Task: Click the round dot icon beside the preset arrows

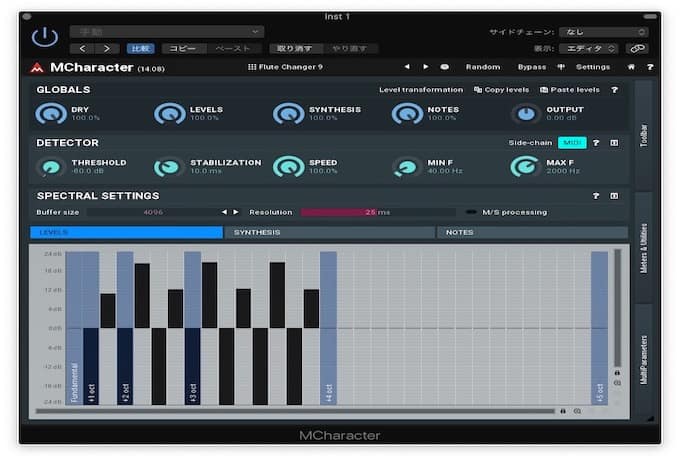Action: [x=445, y=67]
